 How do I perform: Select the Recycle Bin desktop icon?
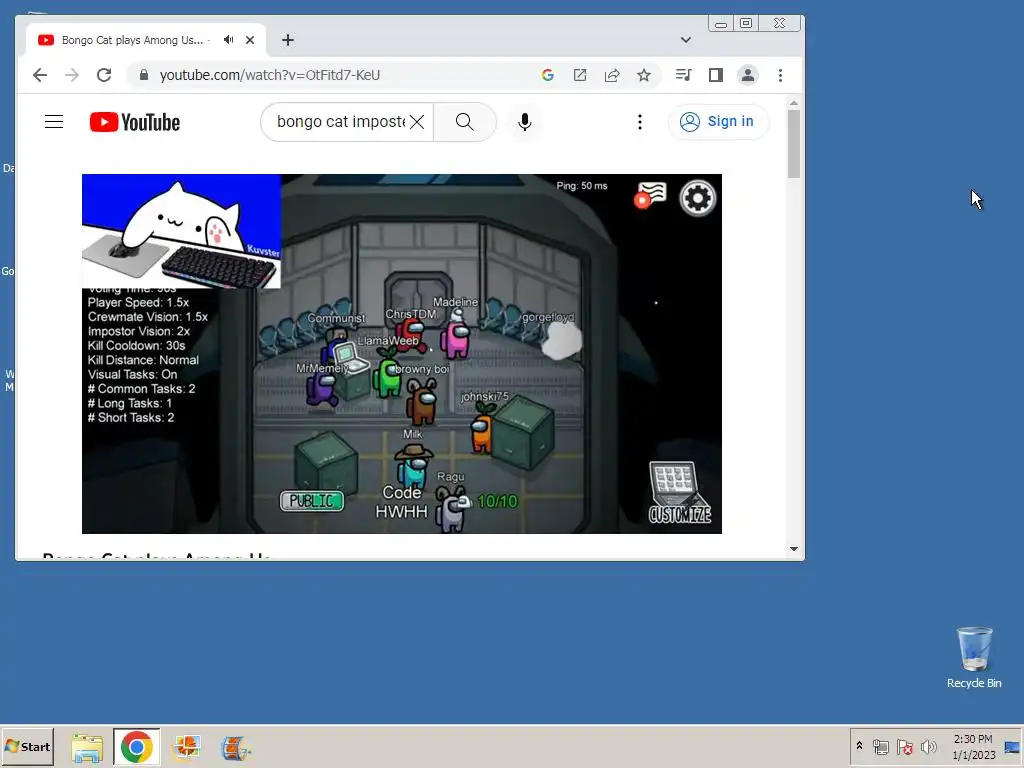(974, 658)
